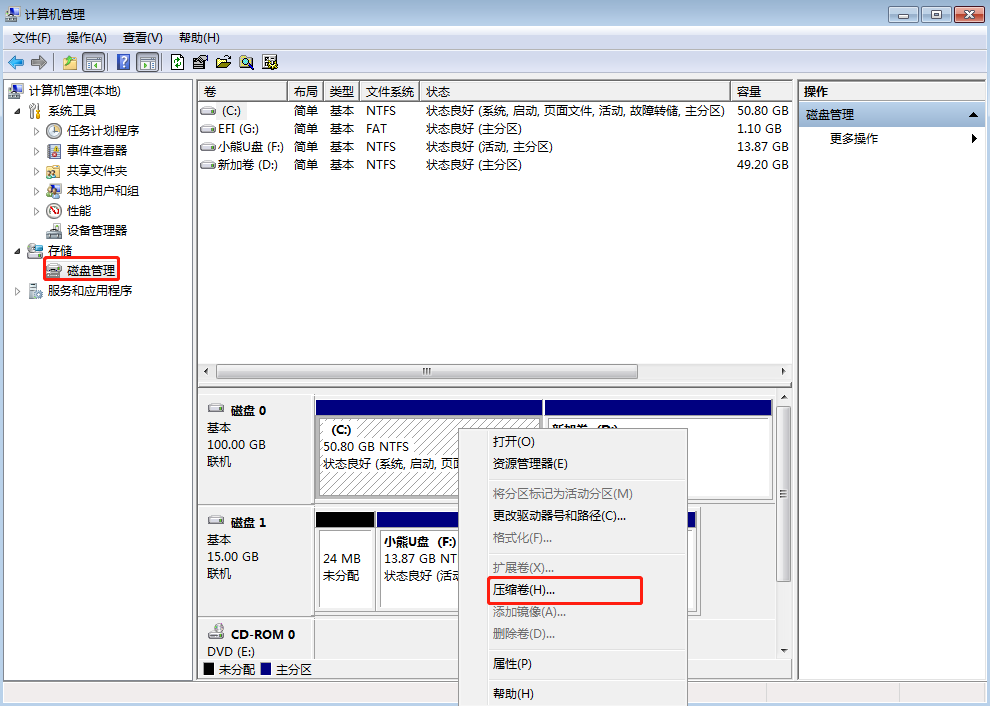Expand the 任务计划程序 tree node

[37, 130]
